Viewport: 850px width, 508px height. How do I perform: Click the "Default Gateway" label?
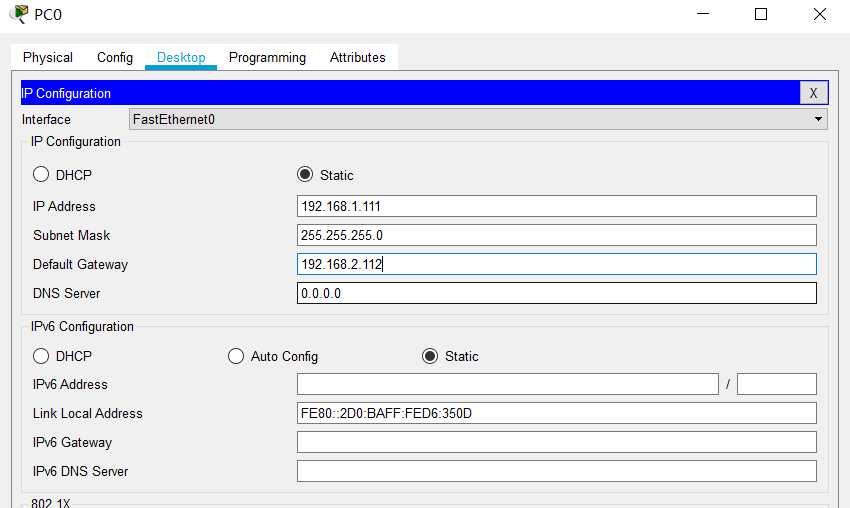(x=80, y=265)
